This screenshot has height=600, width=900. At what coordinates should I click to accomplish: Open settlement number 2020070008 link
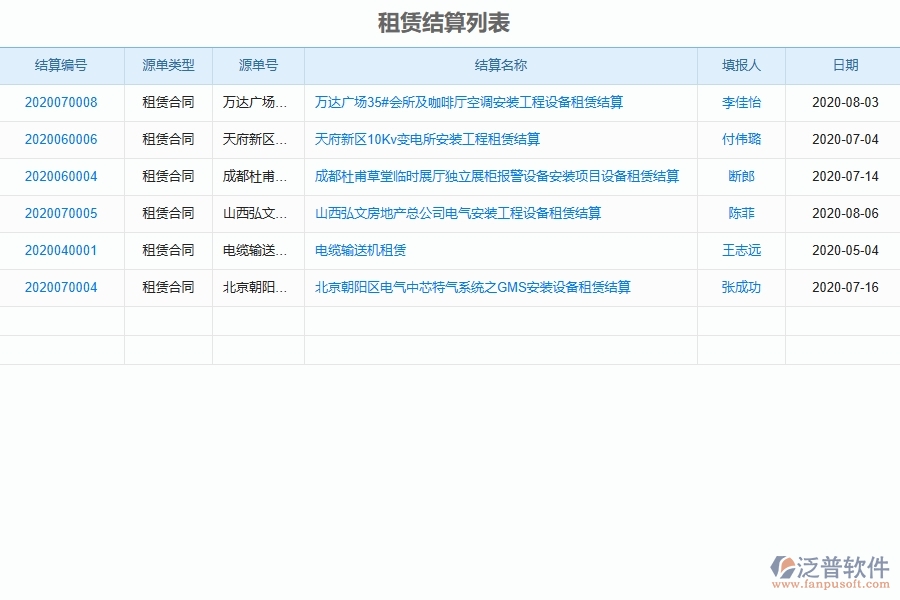[61, 102]
